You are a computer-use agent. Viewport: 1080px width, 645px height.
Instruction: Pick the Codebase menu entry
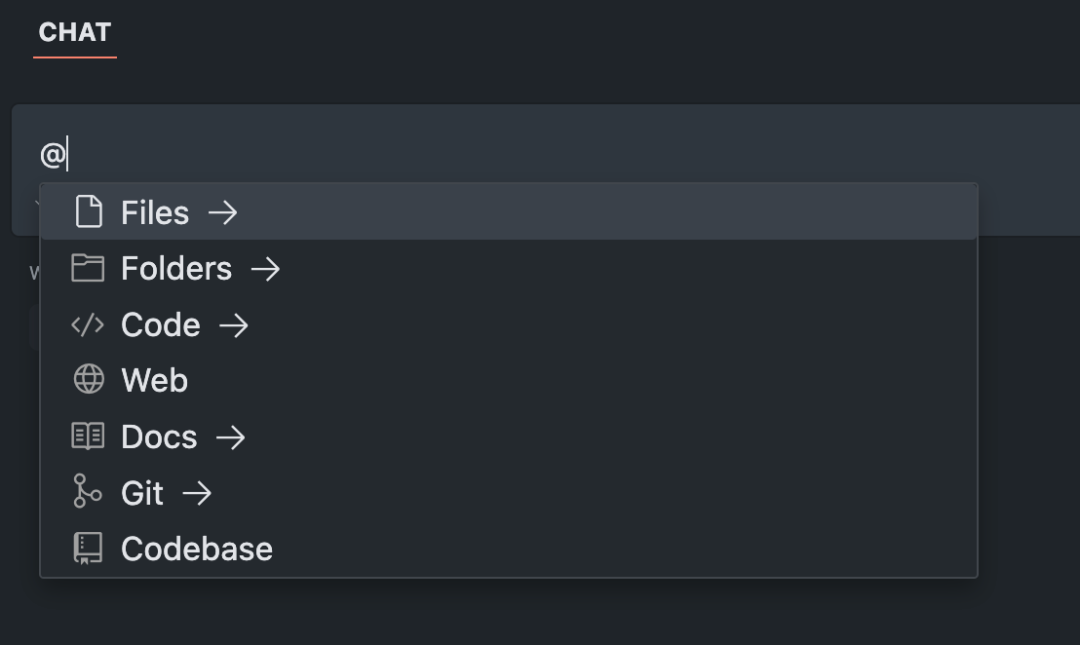(x=196, y=548)
